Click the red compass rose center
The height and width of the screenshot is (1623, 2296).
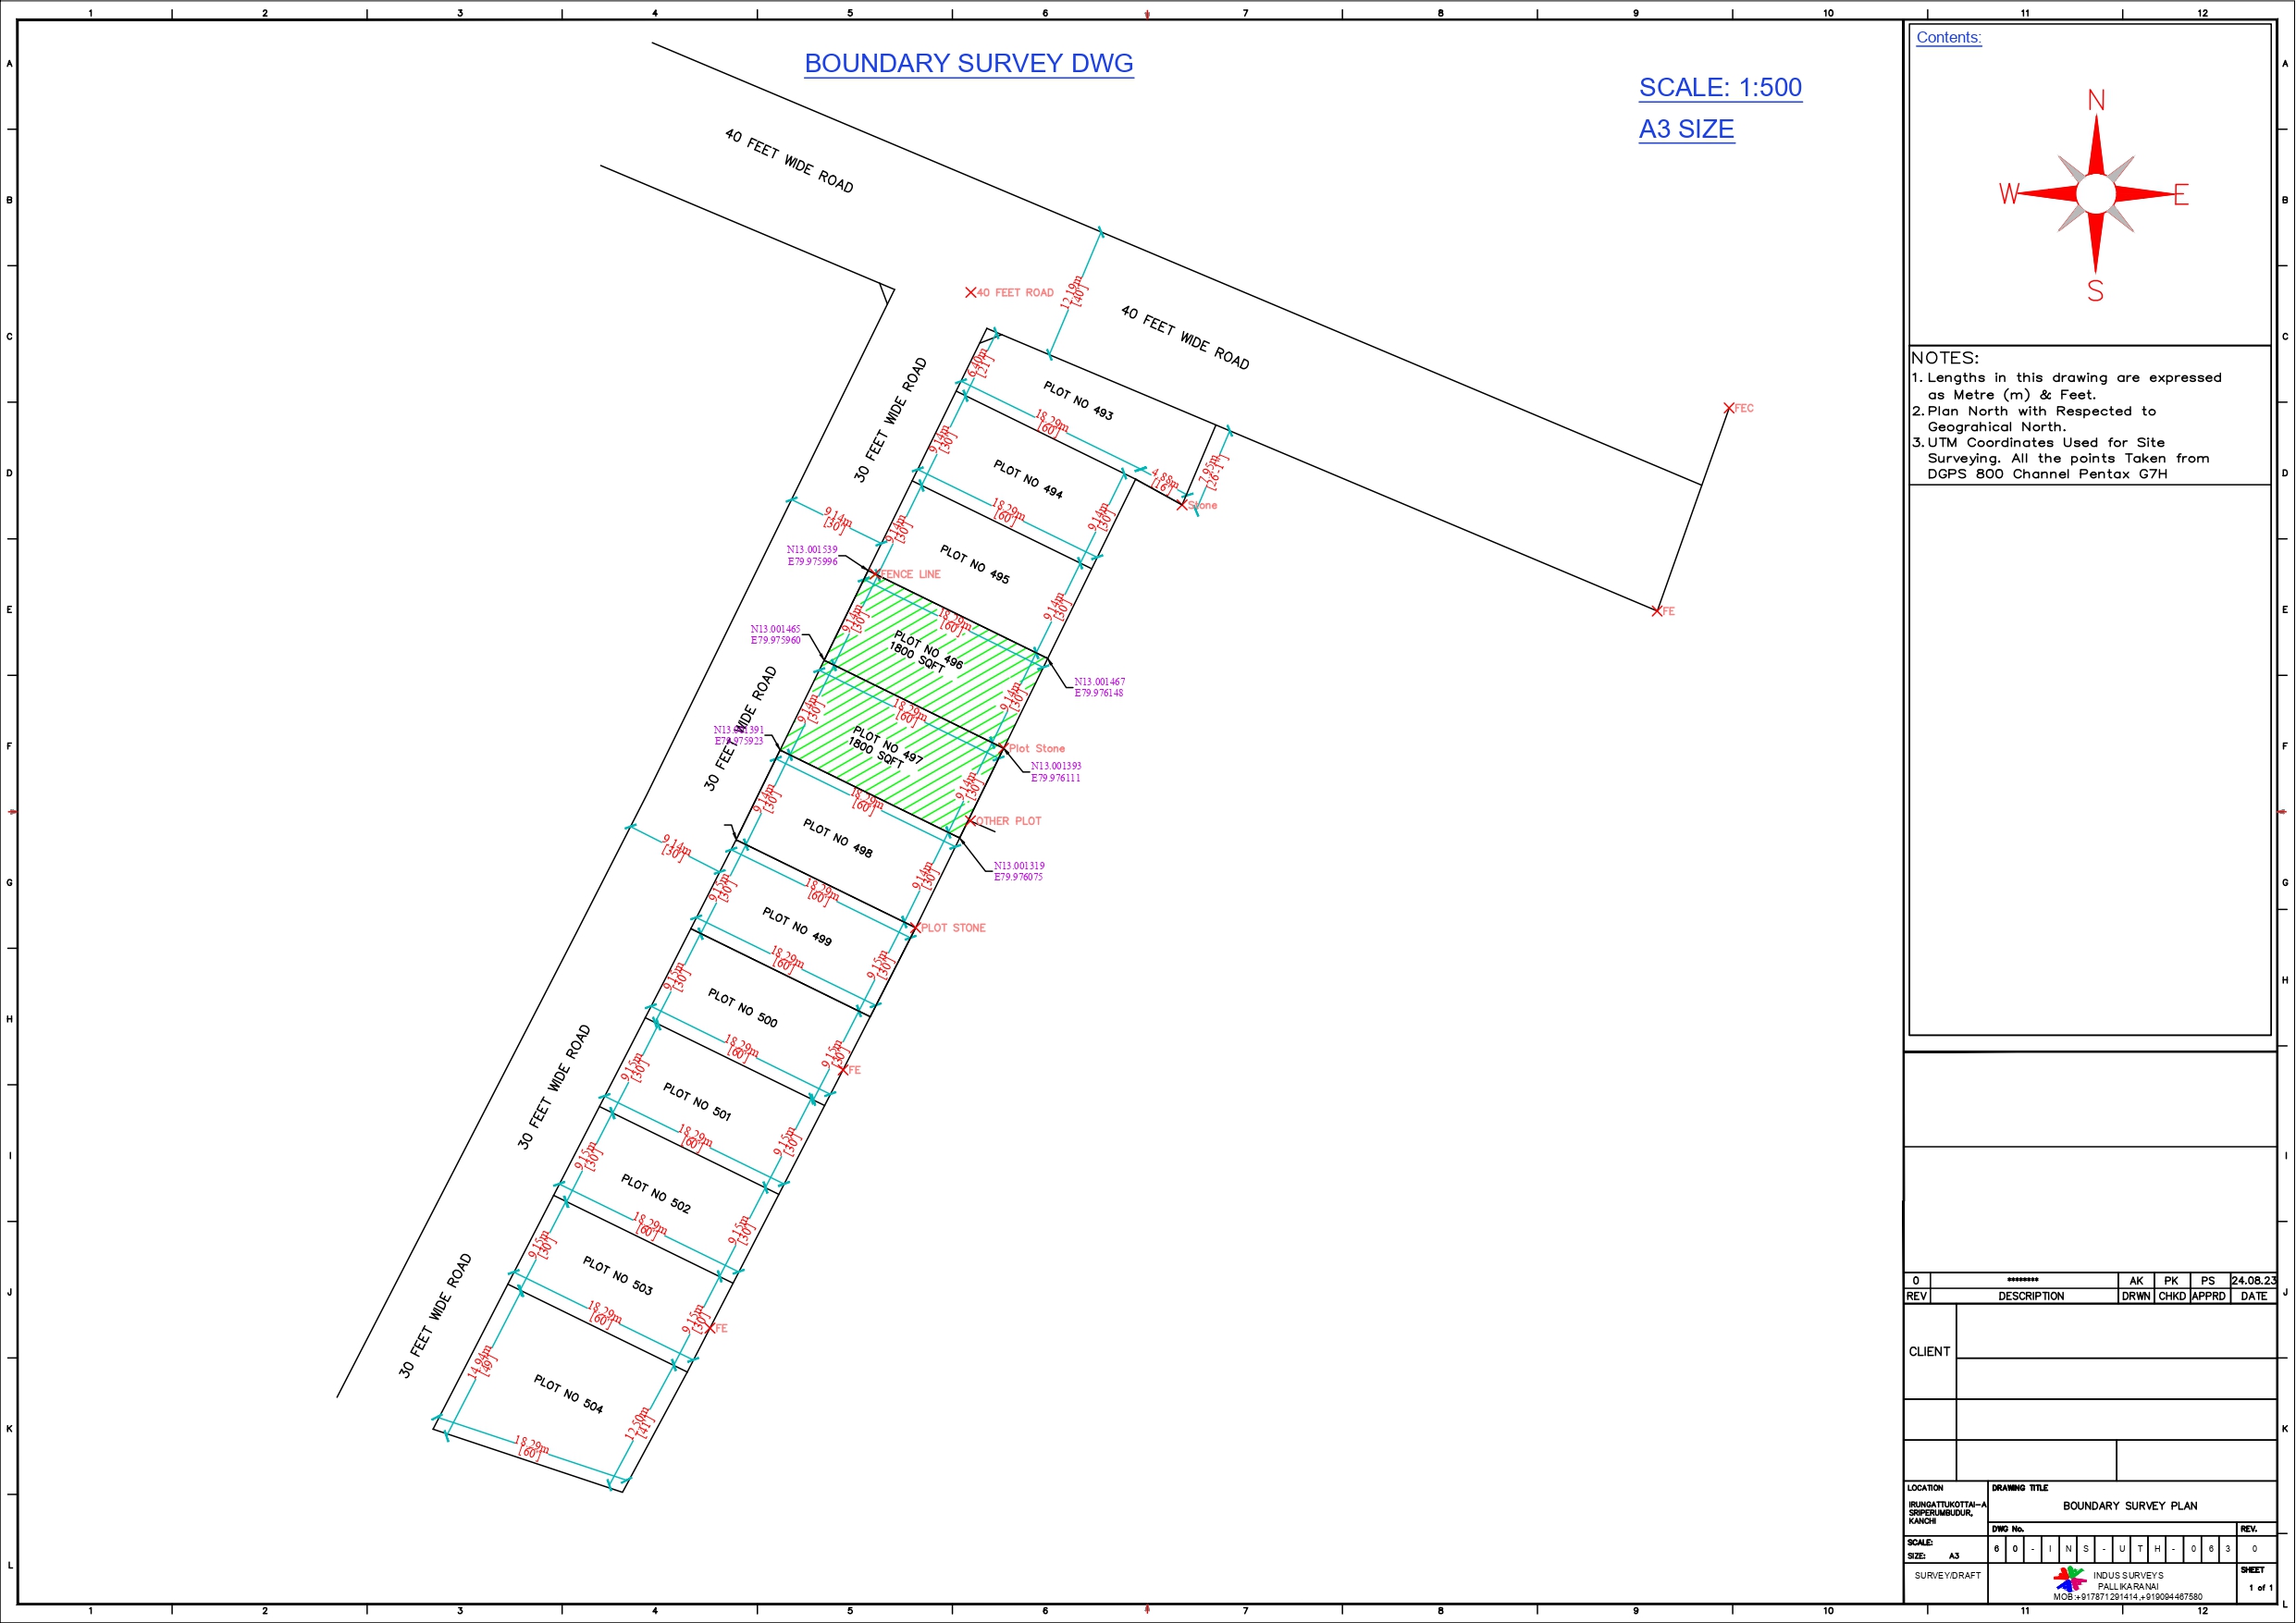2095,194
